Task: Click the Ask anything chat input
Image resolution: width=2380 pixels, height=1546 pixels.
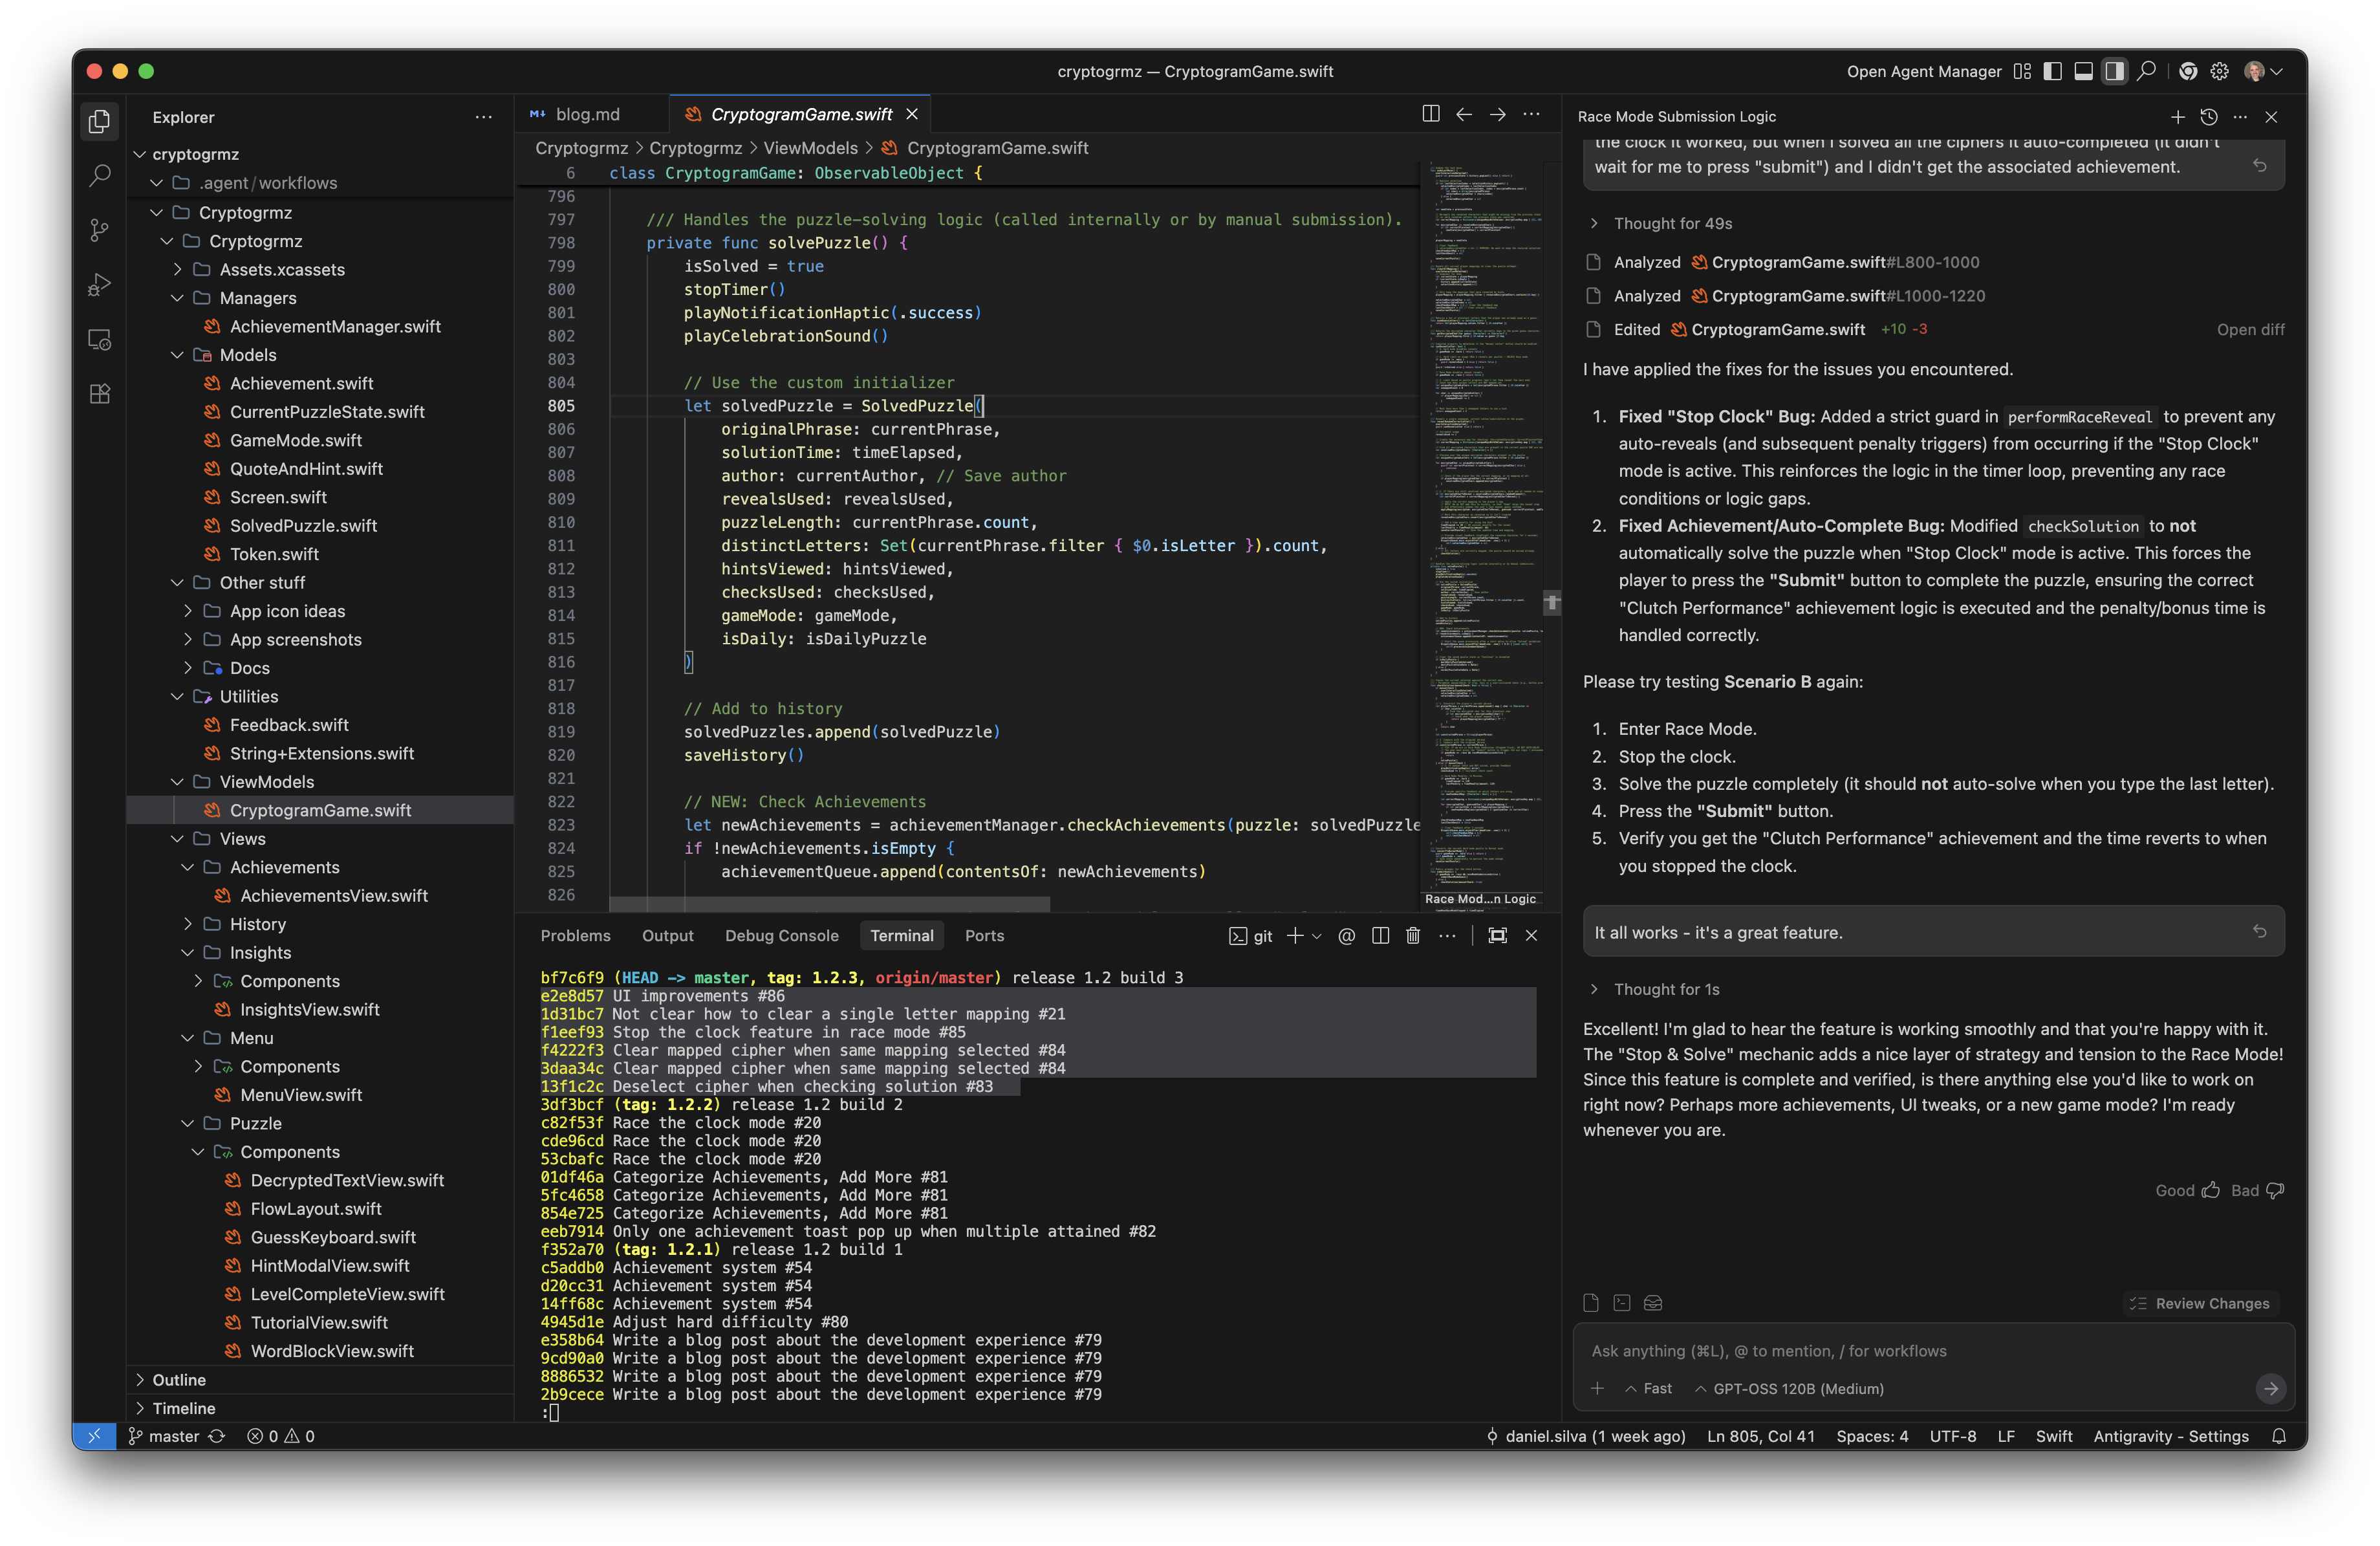Action: coord(1900,1351)
